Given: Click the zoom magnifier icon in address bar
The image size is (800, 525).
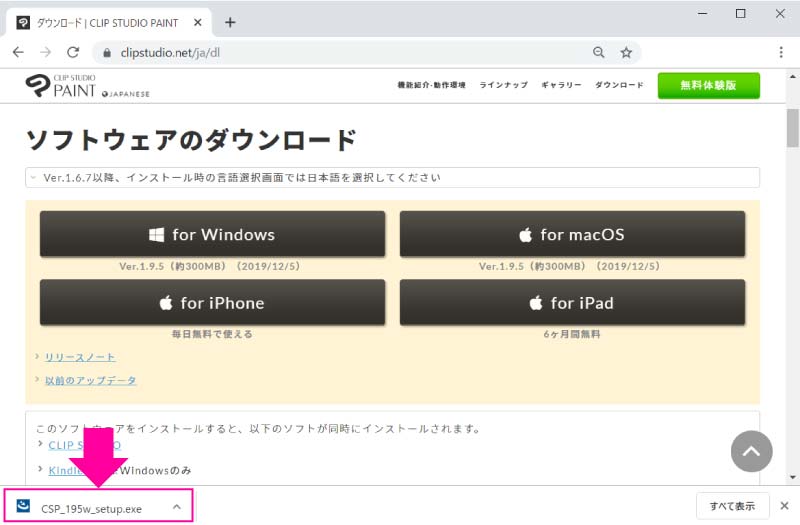Looking at the screenshot, I should pyautogui.click(x=598, y=52).
